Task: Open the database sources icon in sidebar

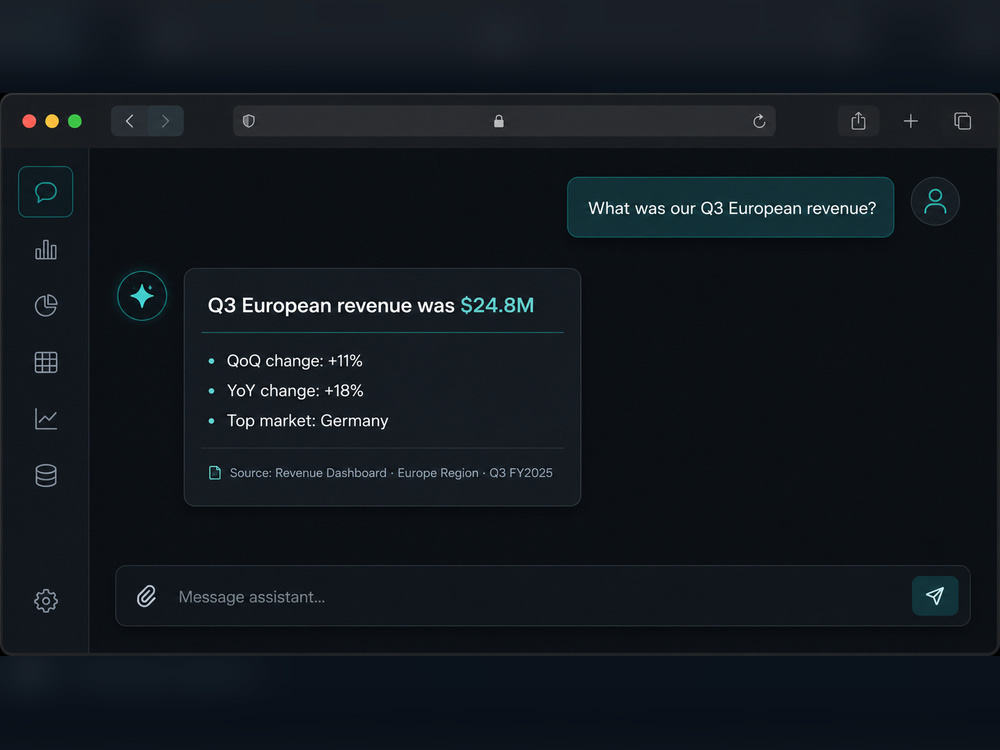Action: click(46, 476)
